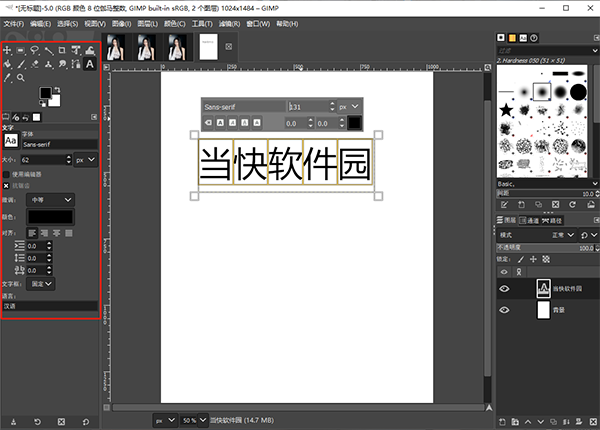Enable the 使用编辑器 checkbox

[x=6, y=174]
